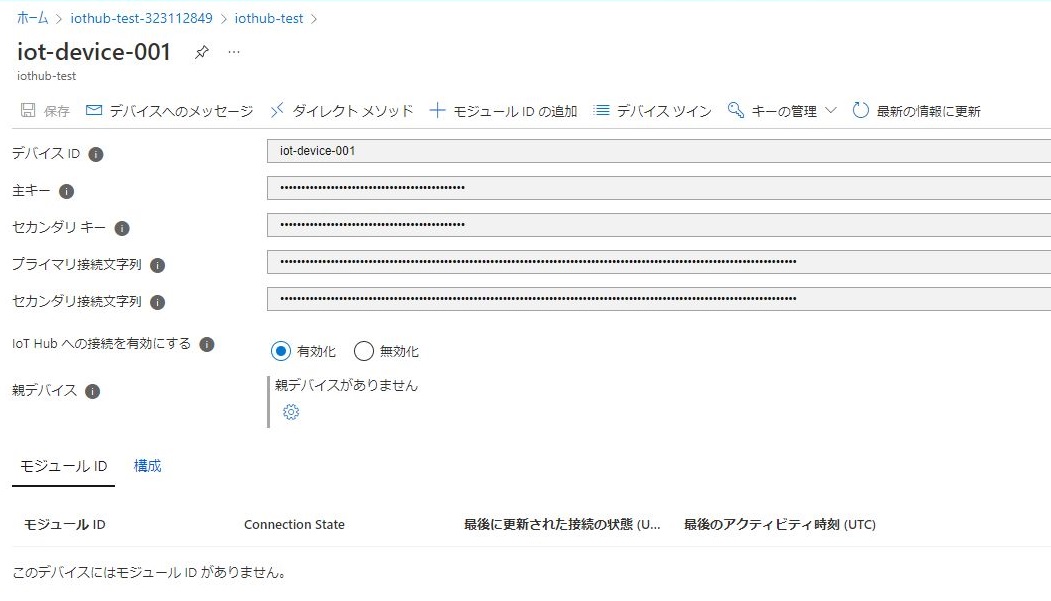Pin iot-device-001 to the dashboard
This screenshot has height=601, width=1051.
(201, 52)
